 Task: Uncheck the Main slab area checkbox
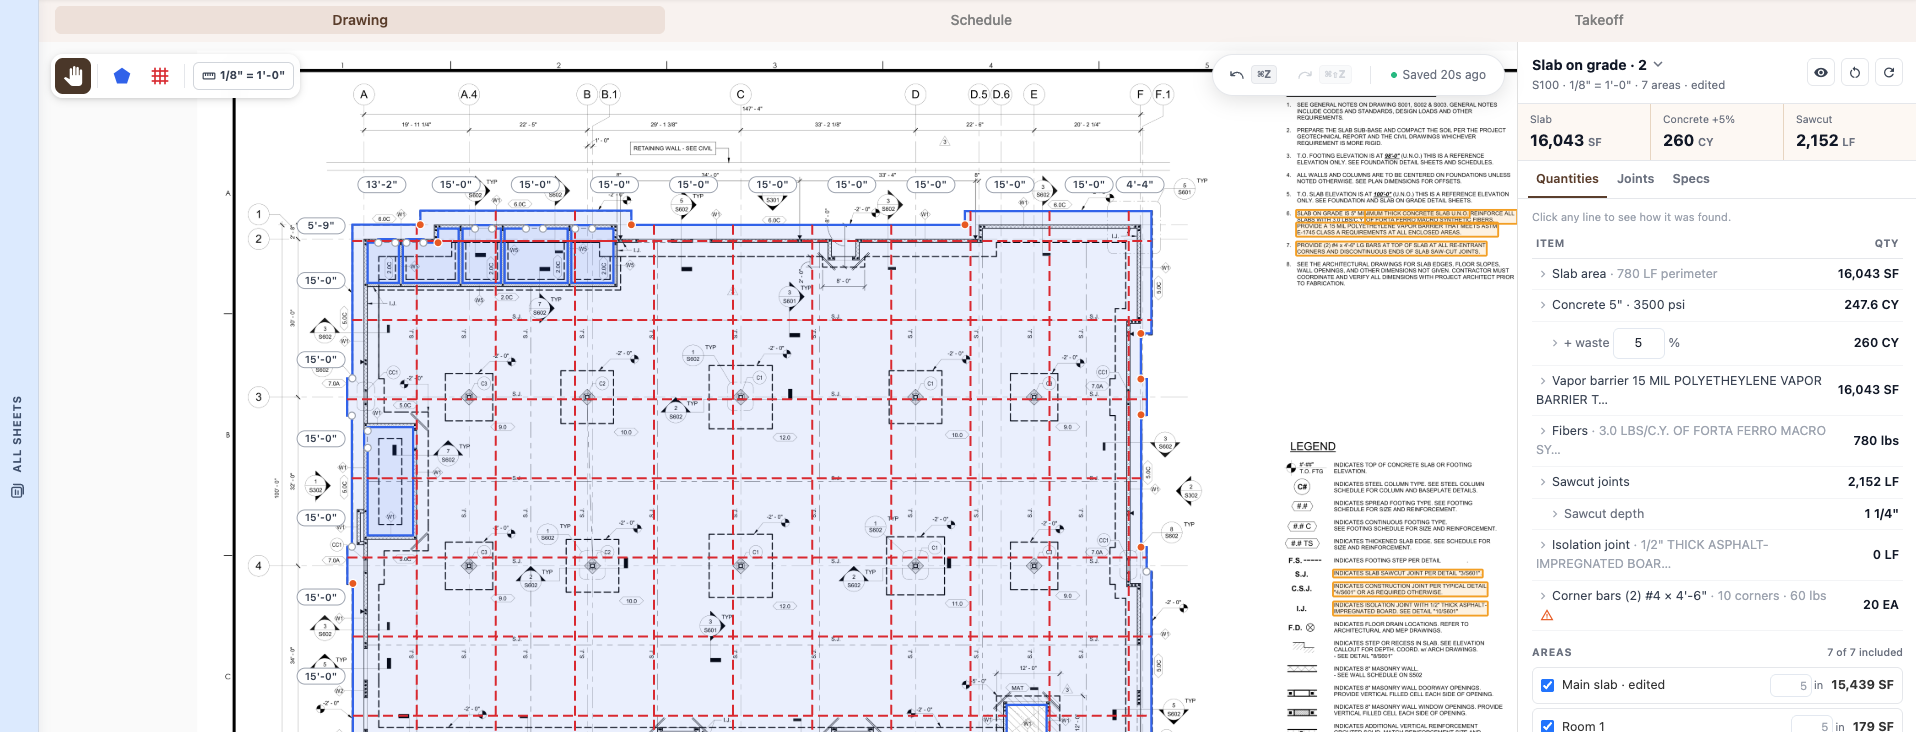tap(1547, 686)
